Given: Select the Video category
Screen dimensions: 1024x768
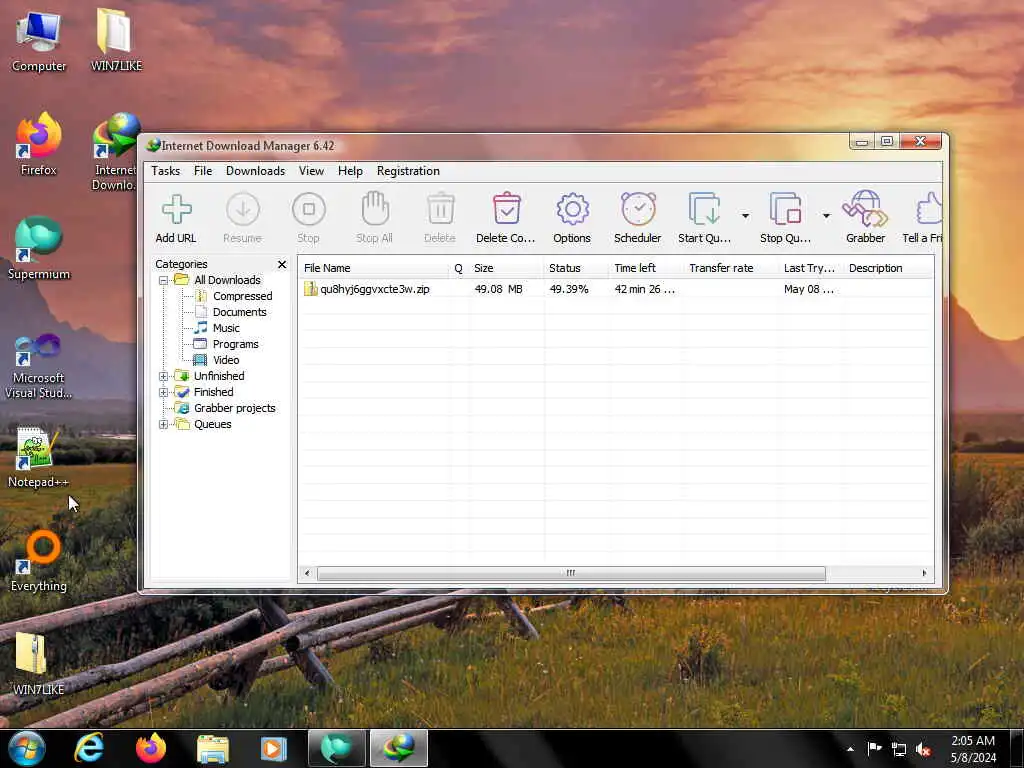Looking at the screenshot, I should [226, 360].
